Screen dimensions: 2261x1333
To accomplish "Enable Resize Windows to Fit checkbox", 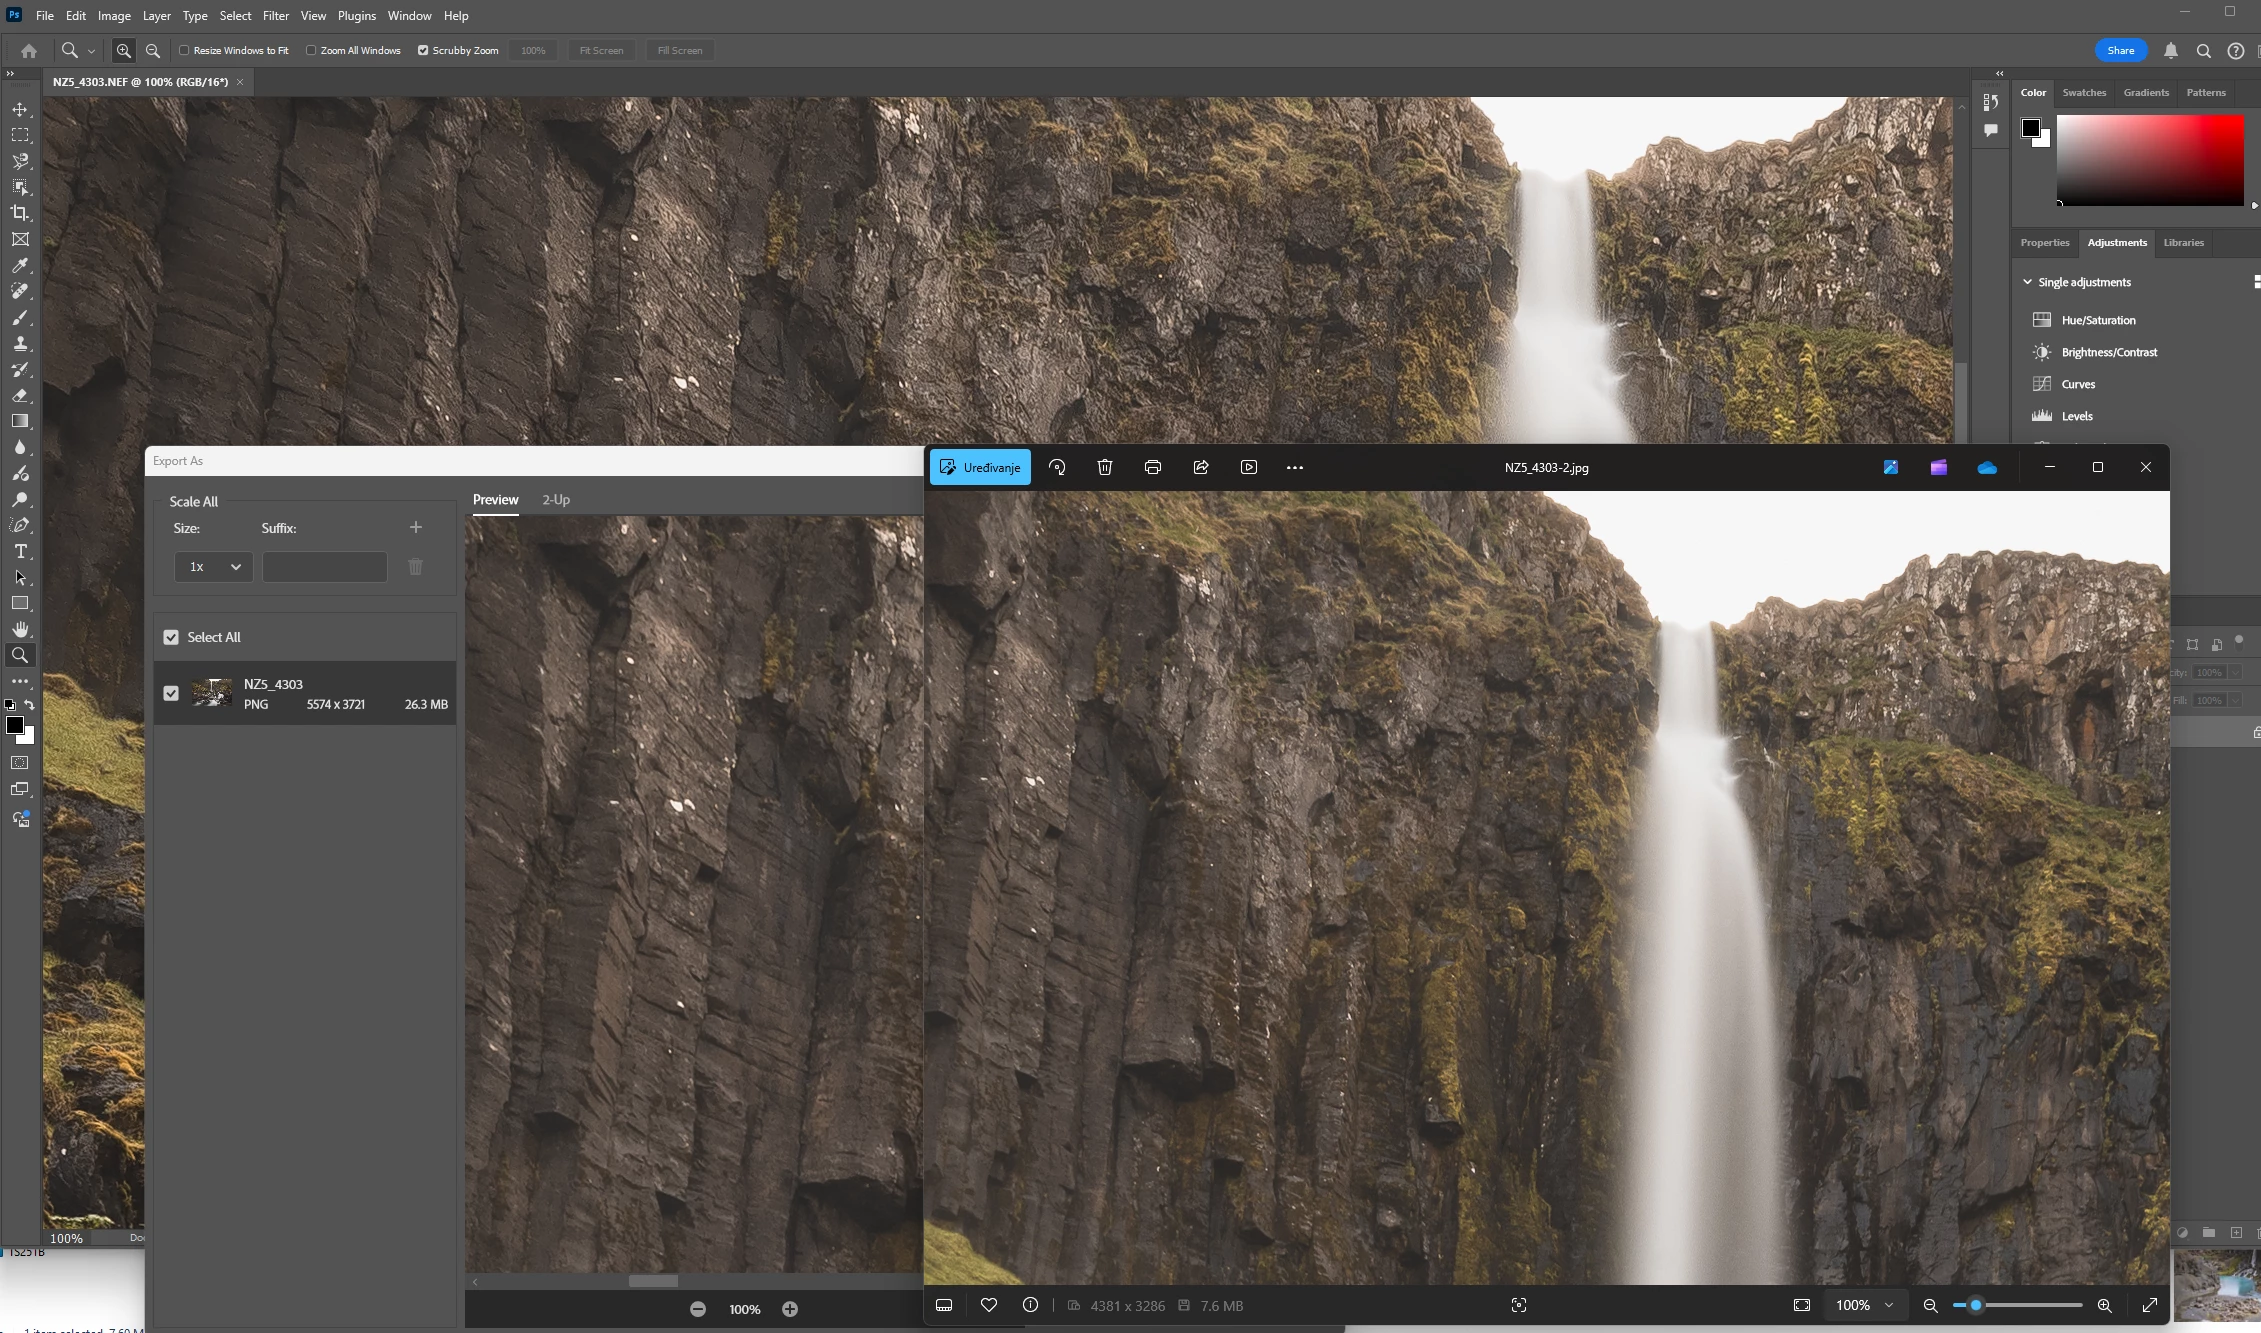I will [184, 50].
